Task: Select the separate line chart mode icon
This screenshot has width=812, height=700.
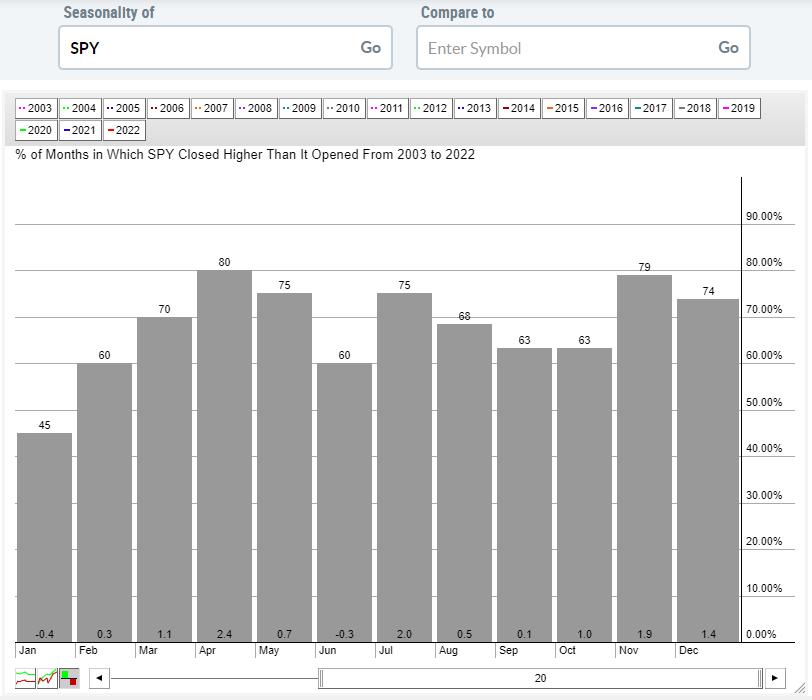Action: (26, 678)
